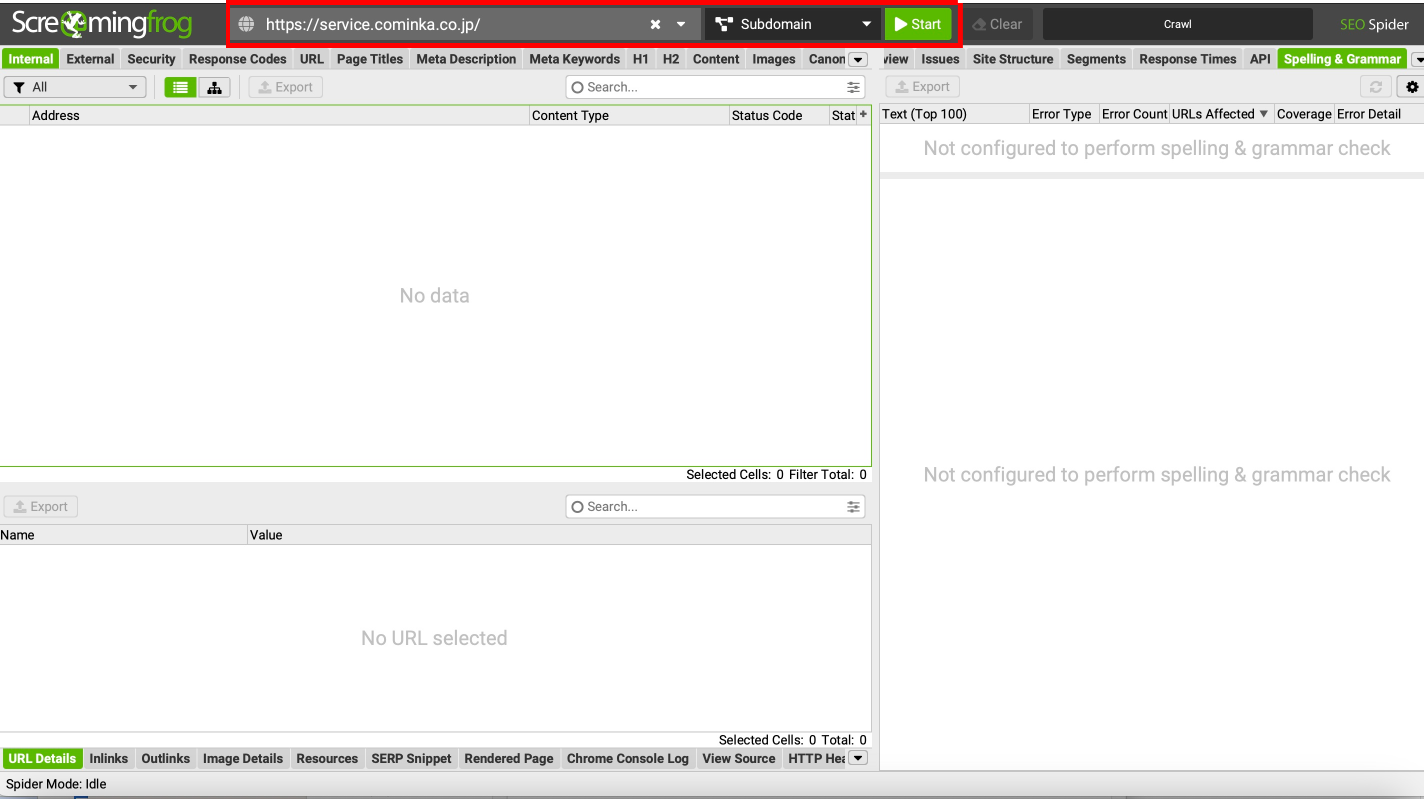Click Export in the lower panel

coord(40,507)
